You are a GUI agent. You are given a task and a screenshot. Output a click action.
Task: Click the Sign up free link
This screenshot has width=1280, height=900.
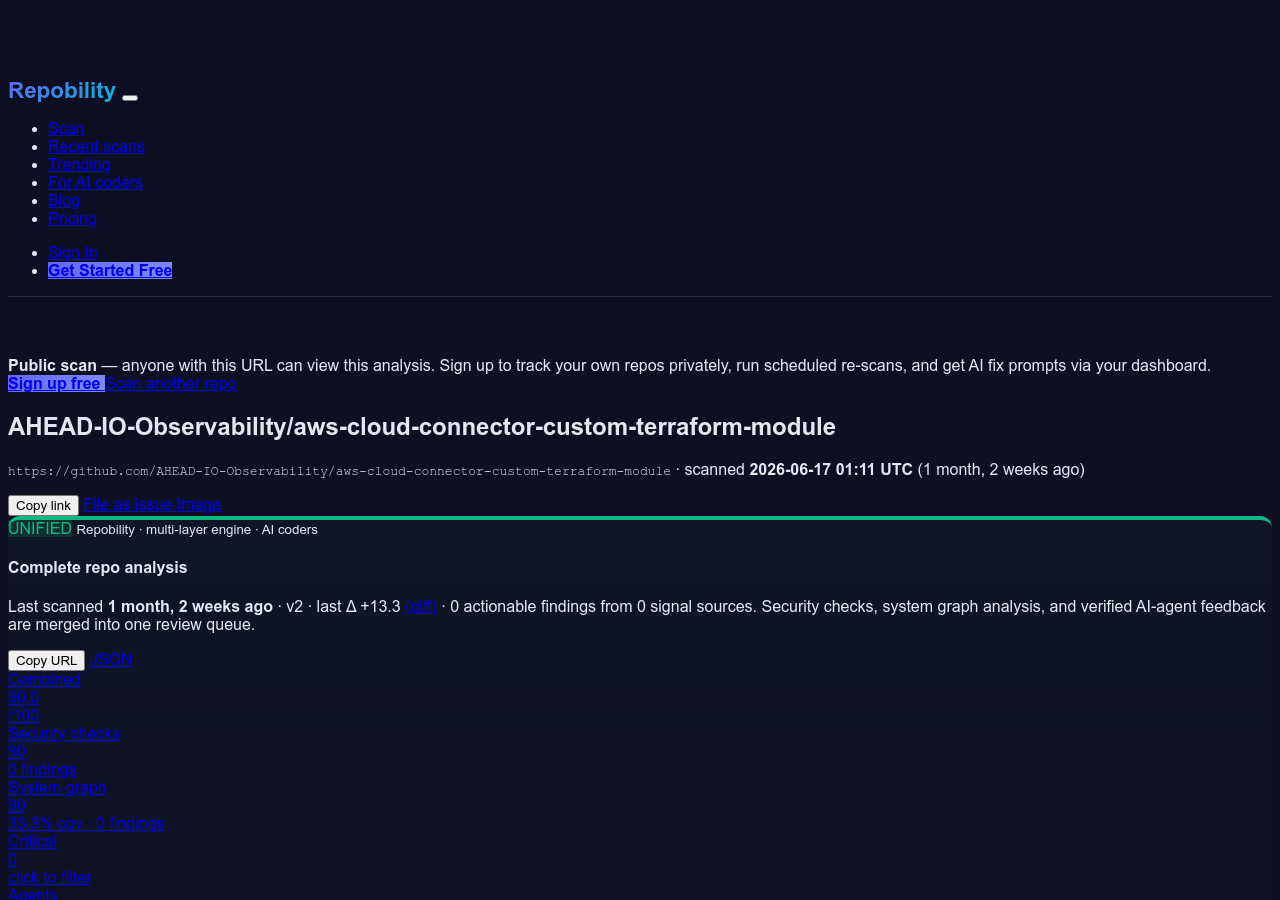tap(56, 383)
